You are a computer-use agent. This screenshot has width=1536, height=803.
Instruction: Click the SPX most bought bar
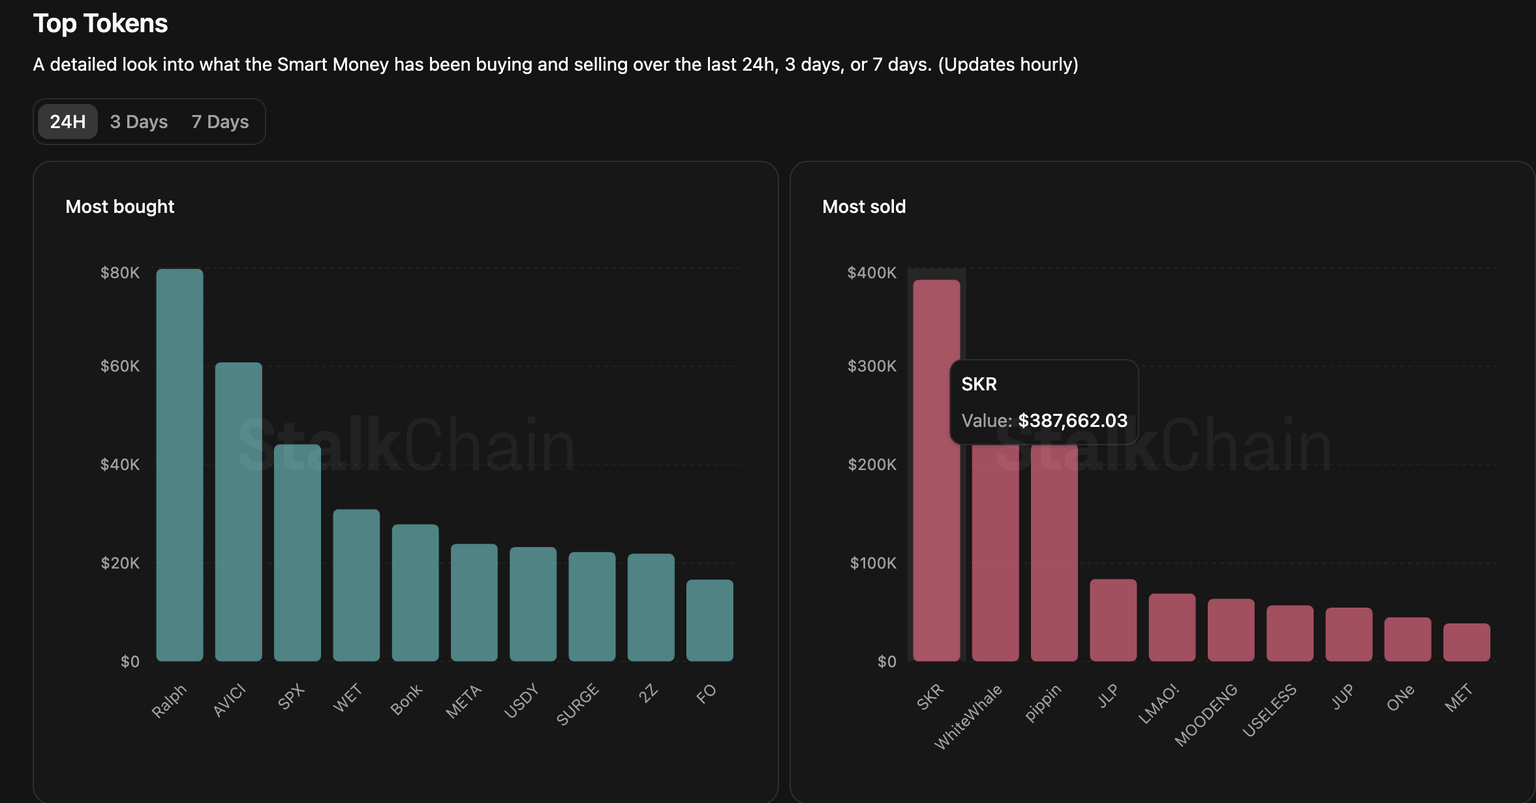pos(297,553)
